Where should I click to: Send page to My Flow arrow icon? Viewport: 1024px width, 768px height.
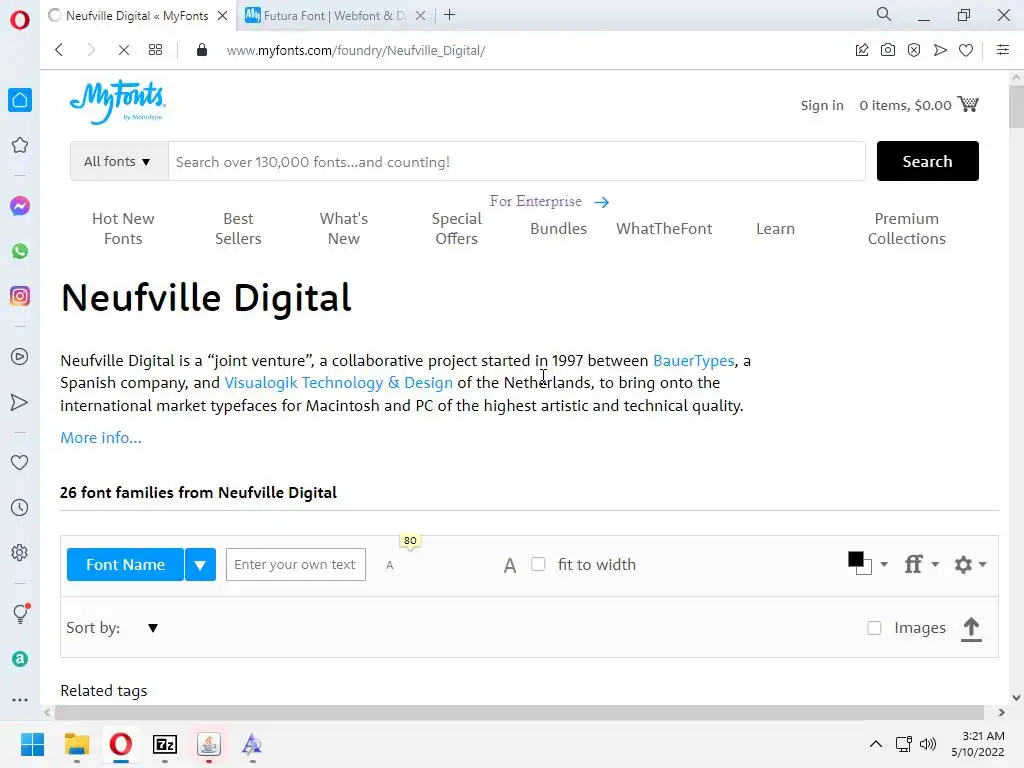pos(940,50)
